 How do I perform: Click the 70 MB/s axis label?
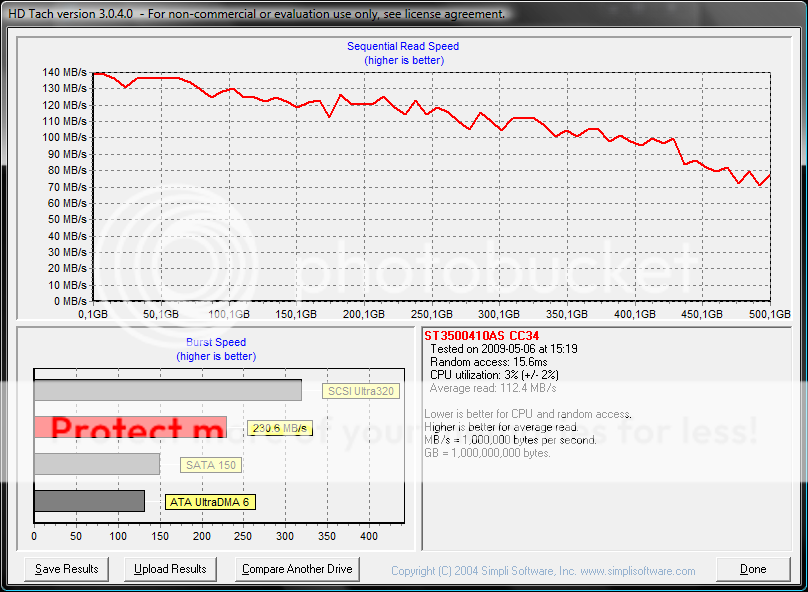[67, 187]
